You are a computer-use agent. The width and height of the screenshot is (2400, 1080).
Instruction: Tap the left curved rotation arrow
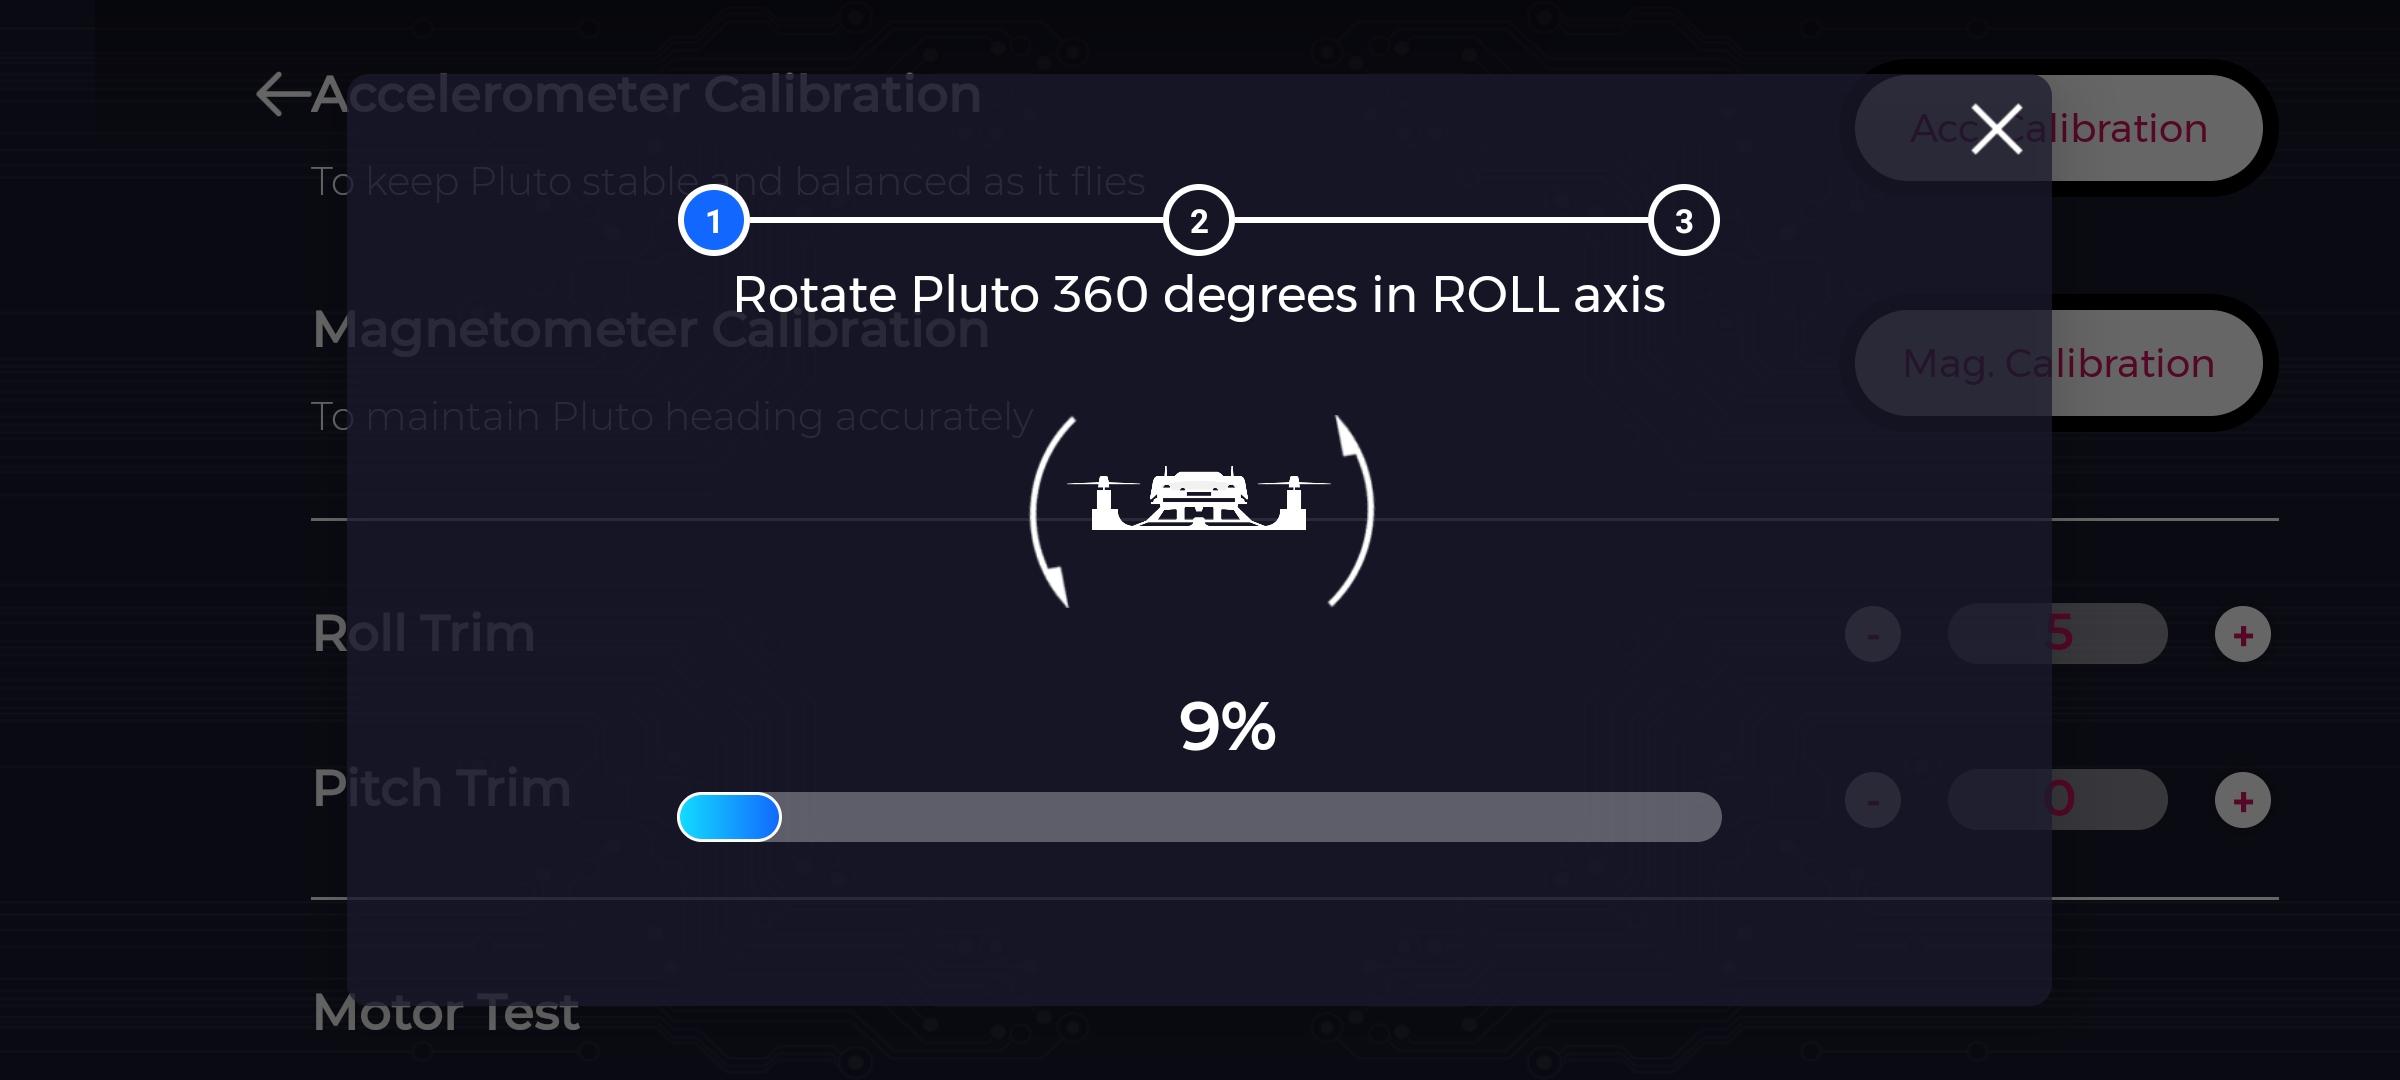pos(1052,511)
